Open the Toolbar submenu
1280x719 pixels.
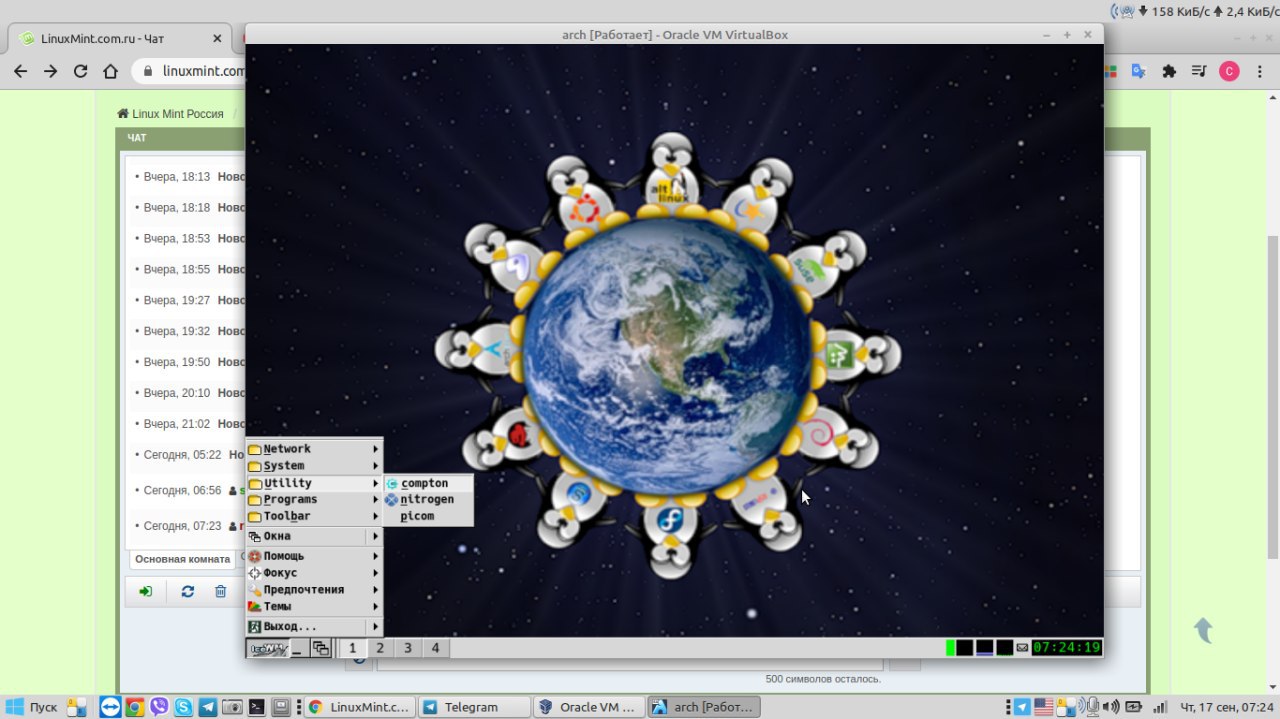tap(314, 517)
